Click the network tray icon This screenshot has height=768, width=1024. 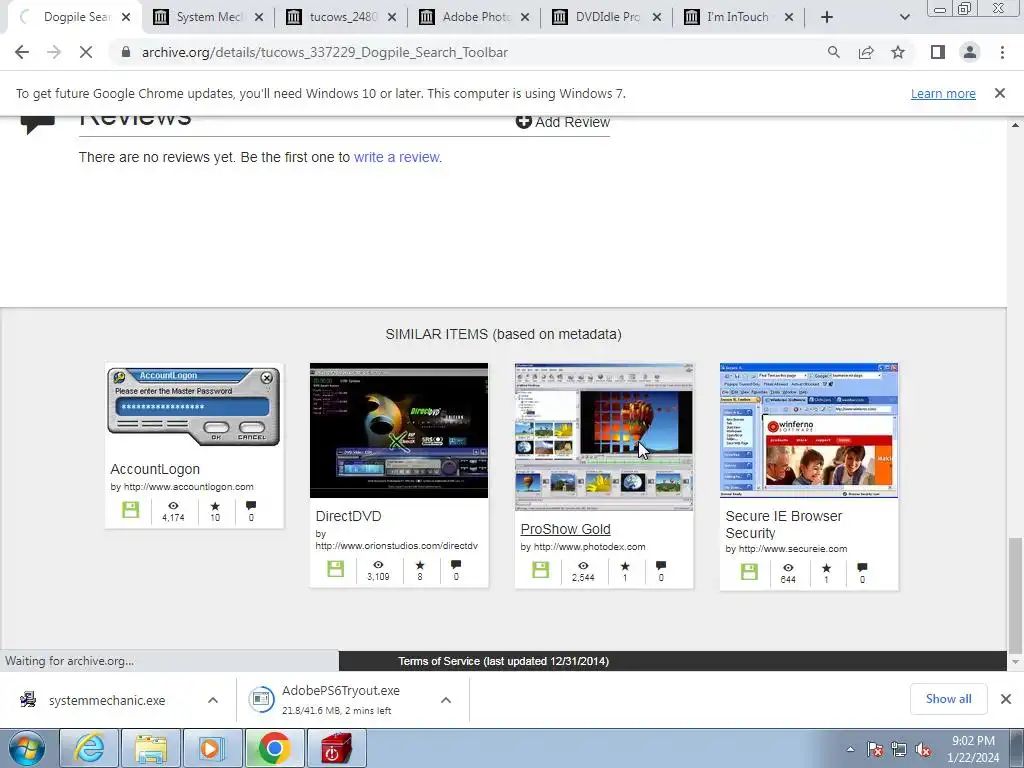[899, 750]
